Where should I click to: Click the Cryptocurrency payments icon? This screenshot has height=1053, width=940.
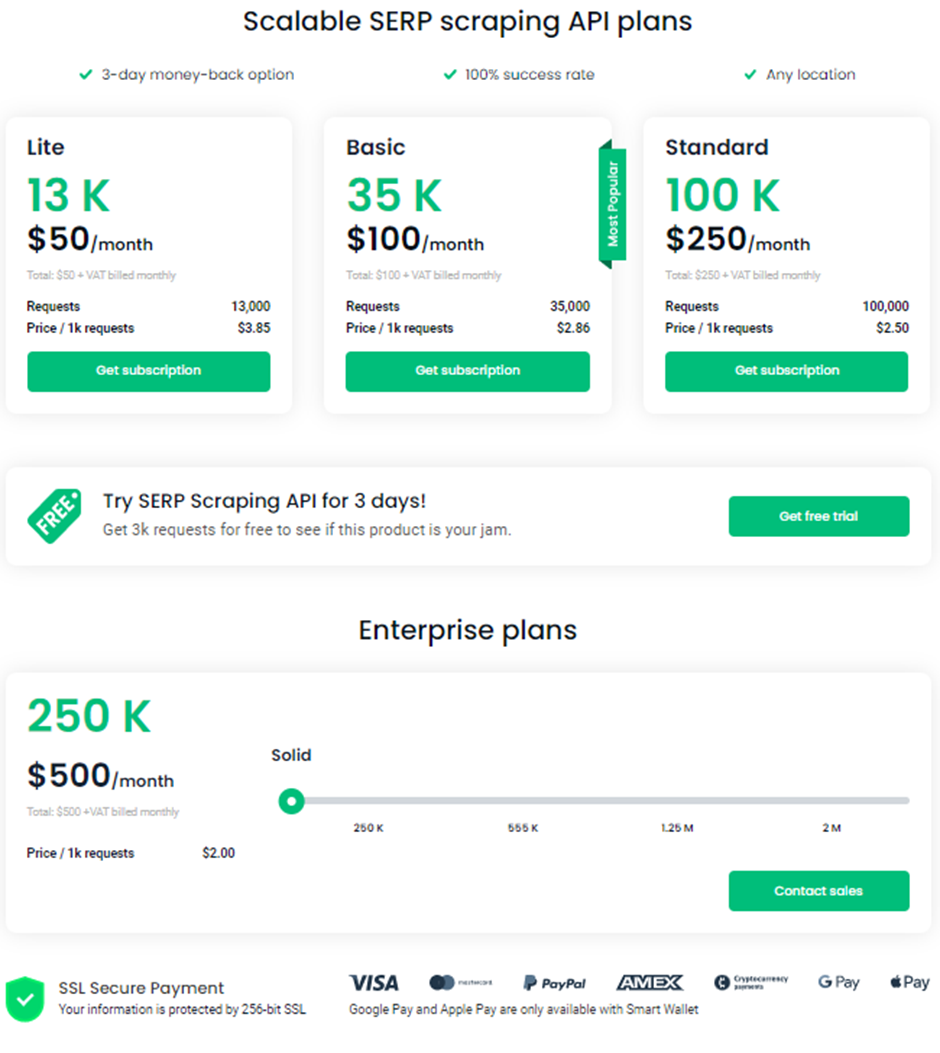751,983
